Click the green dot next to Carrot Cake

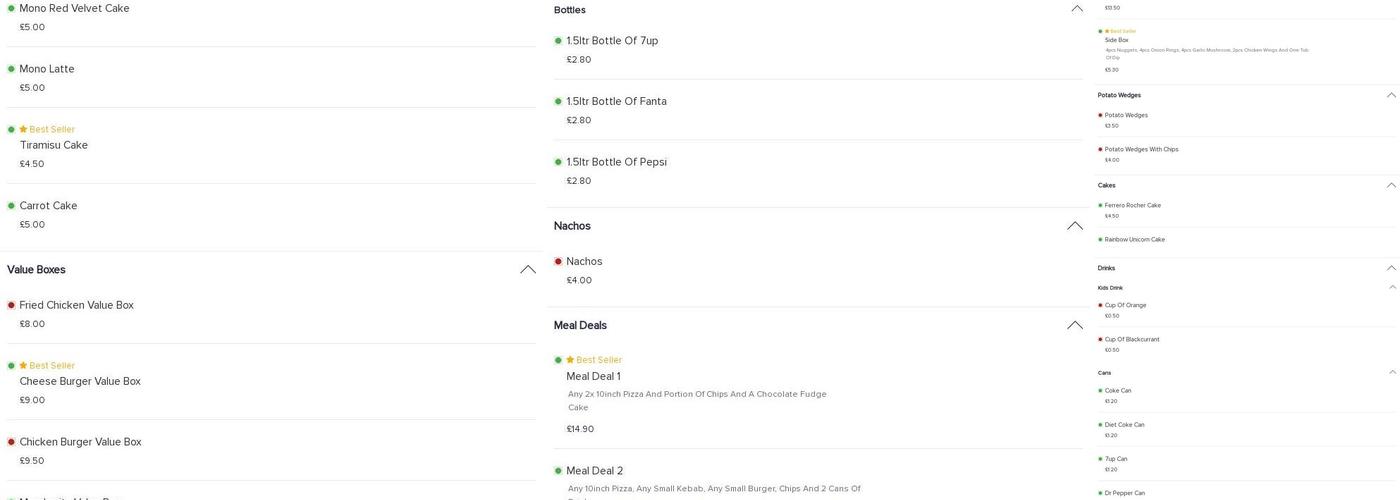tap(11, 206)
